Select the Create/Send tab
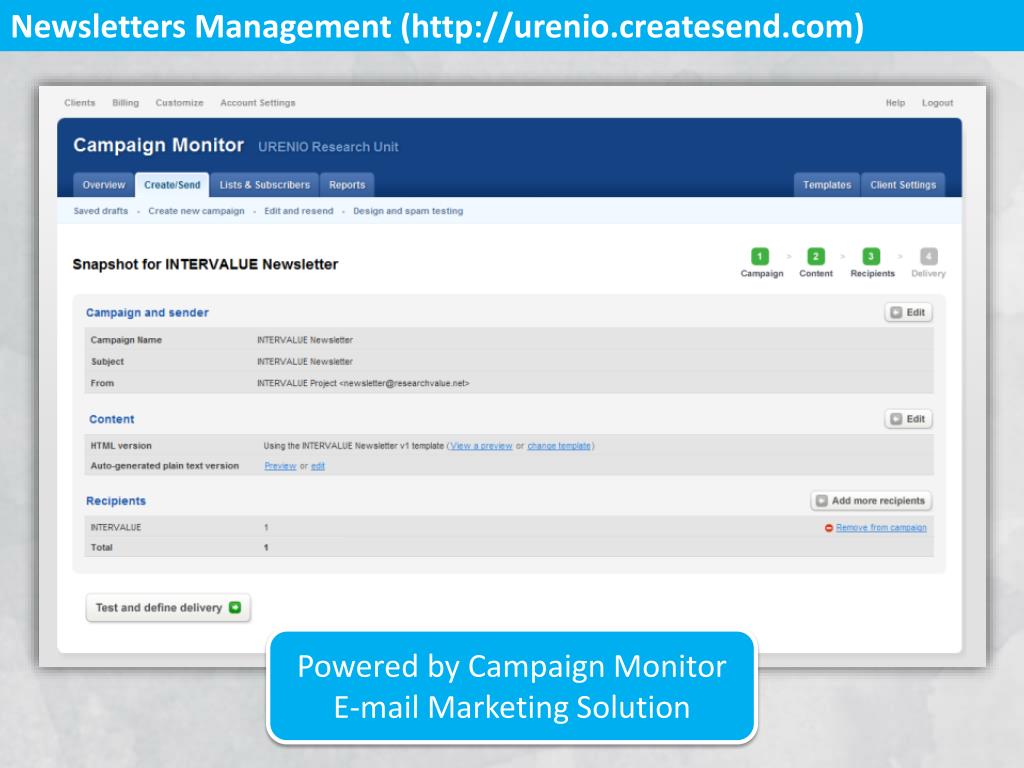Screen dimensions: 1024x768 (172, 185)
